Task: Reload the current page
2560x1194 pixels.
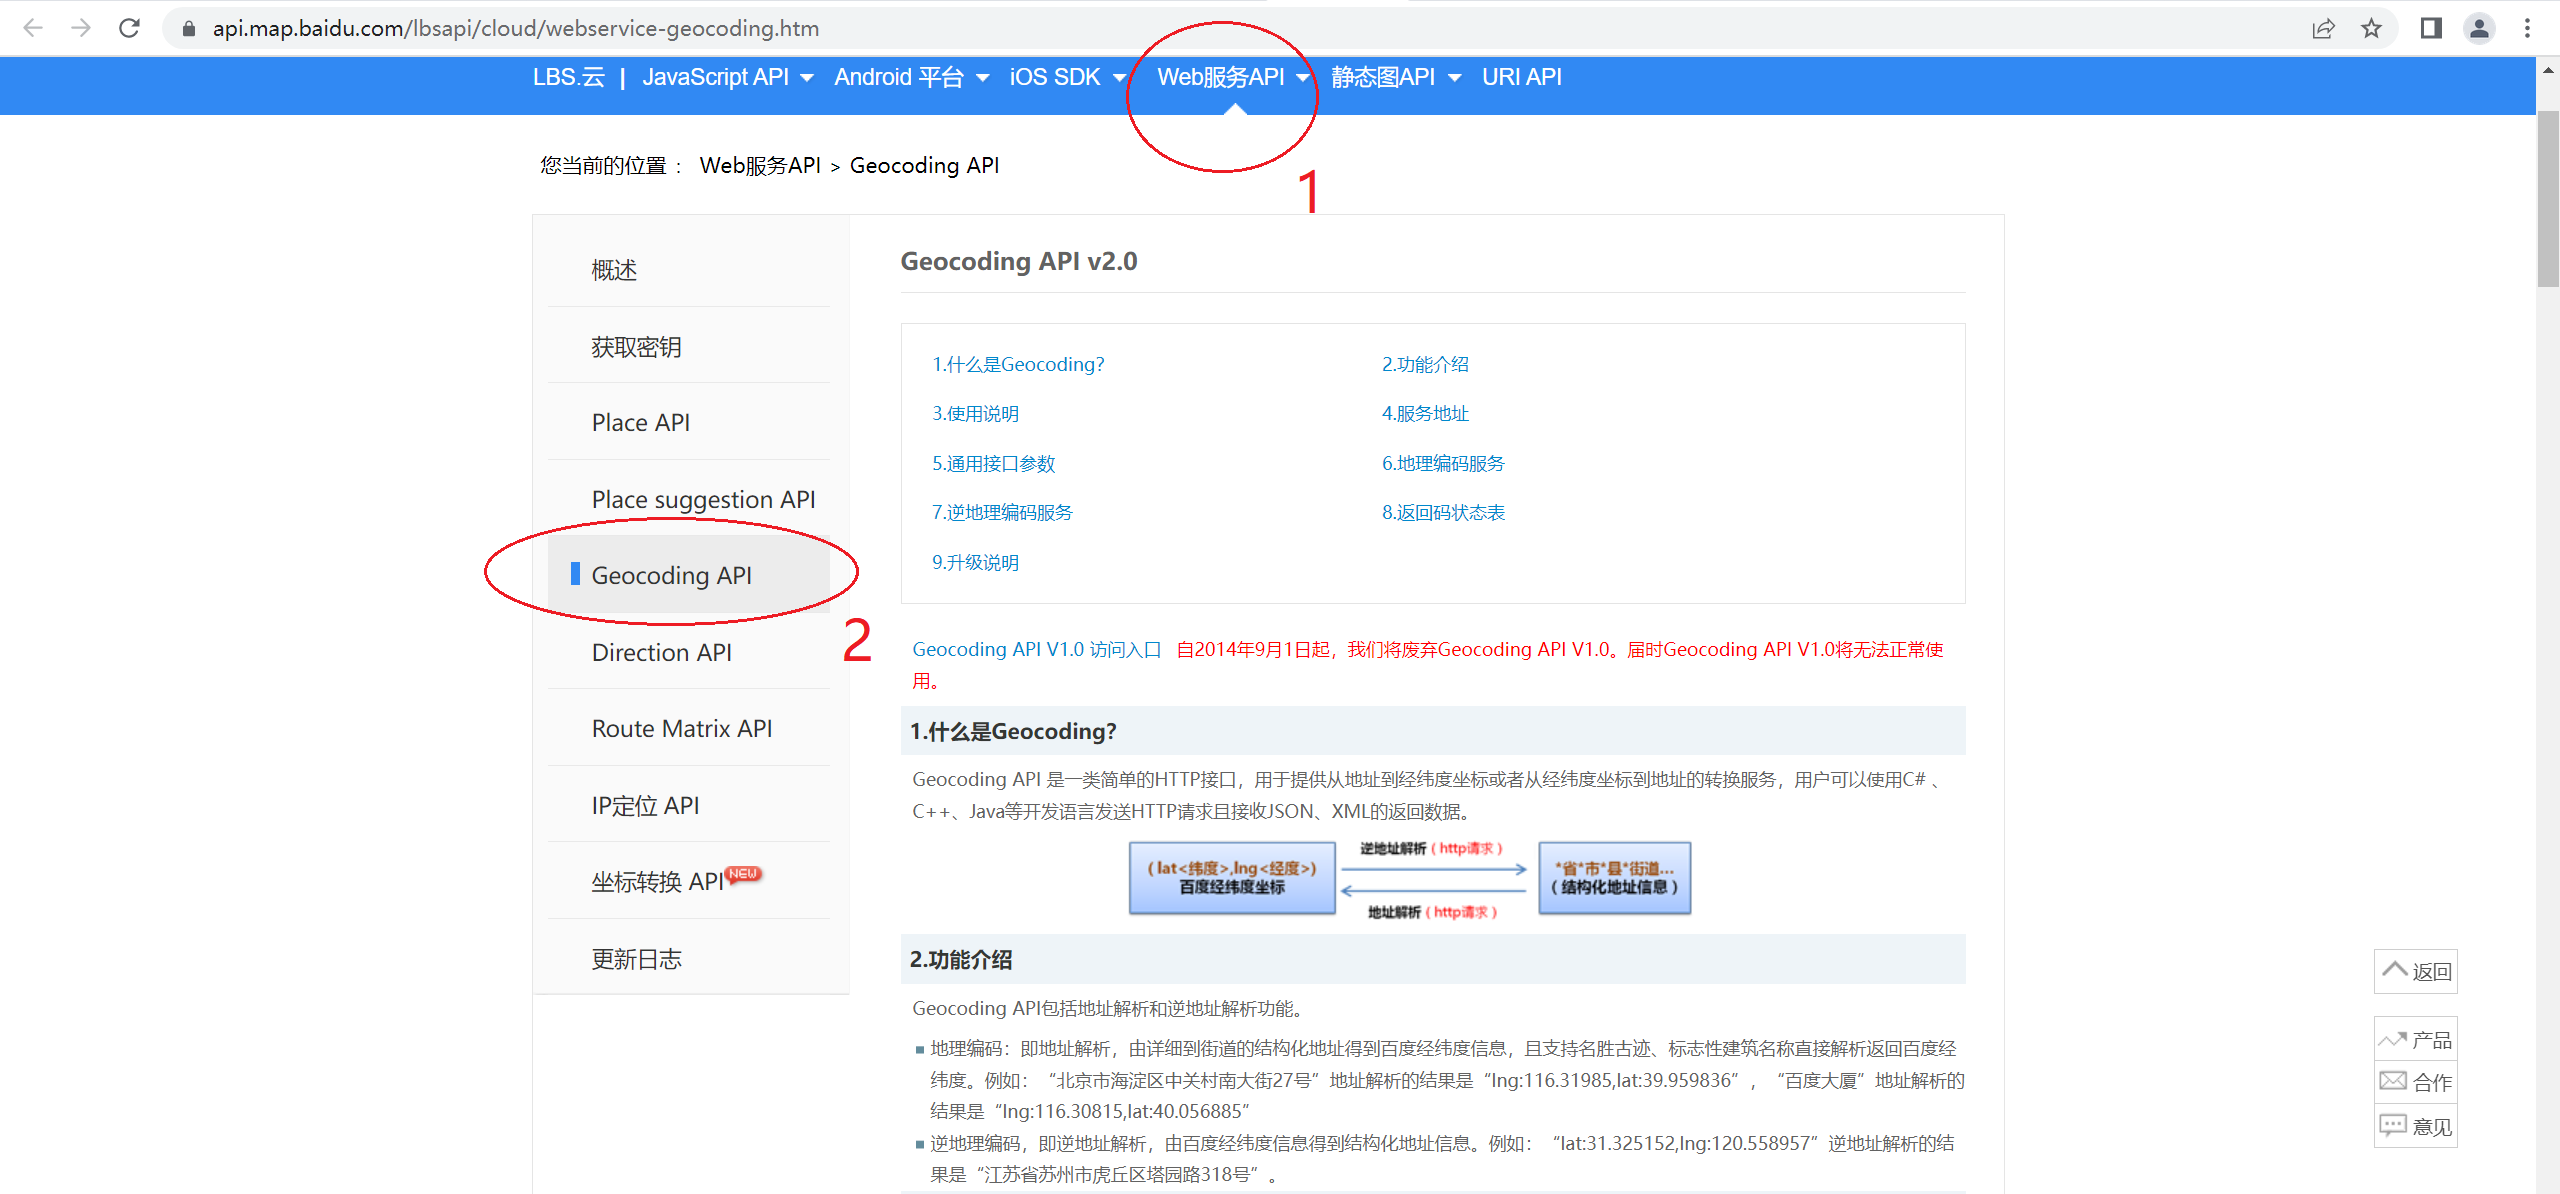Action: pos(129,28)
